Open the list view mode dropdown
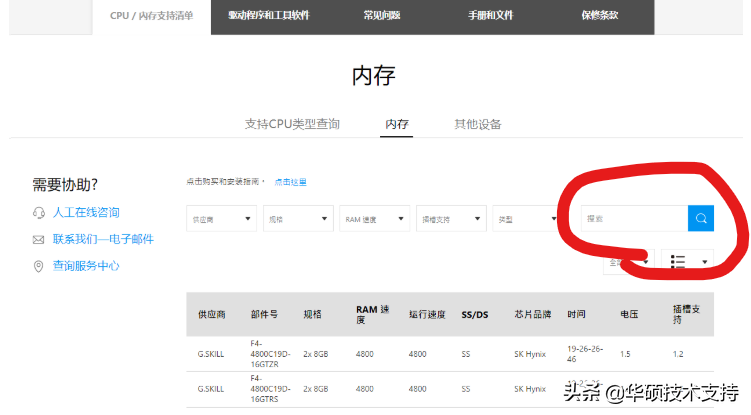Image resolution: width=751 pixels, height=415 pixels. (687, 262)
